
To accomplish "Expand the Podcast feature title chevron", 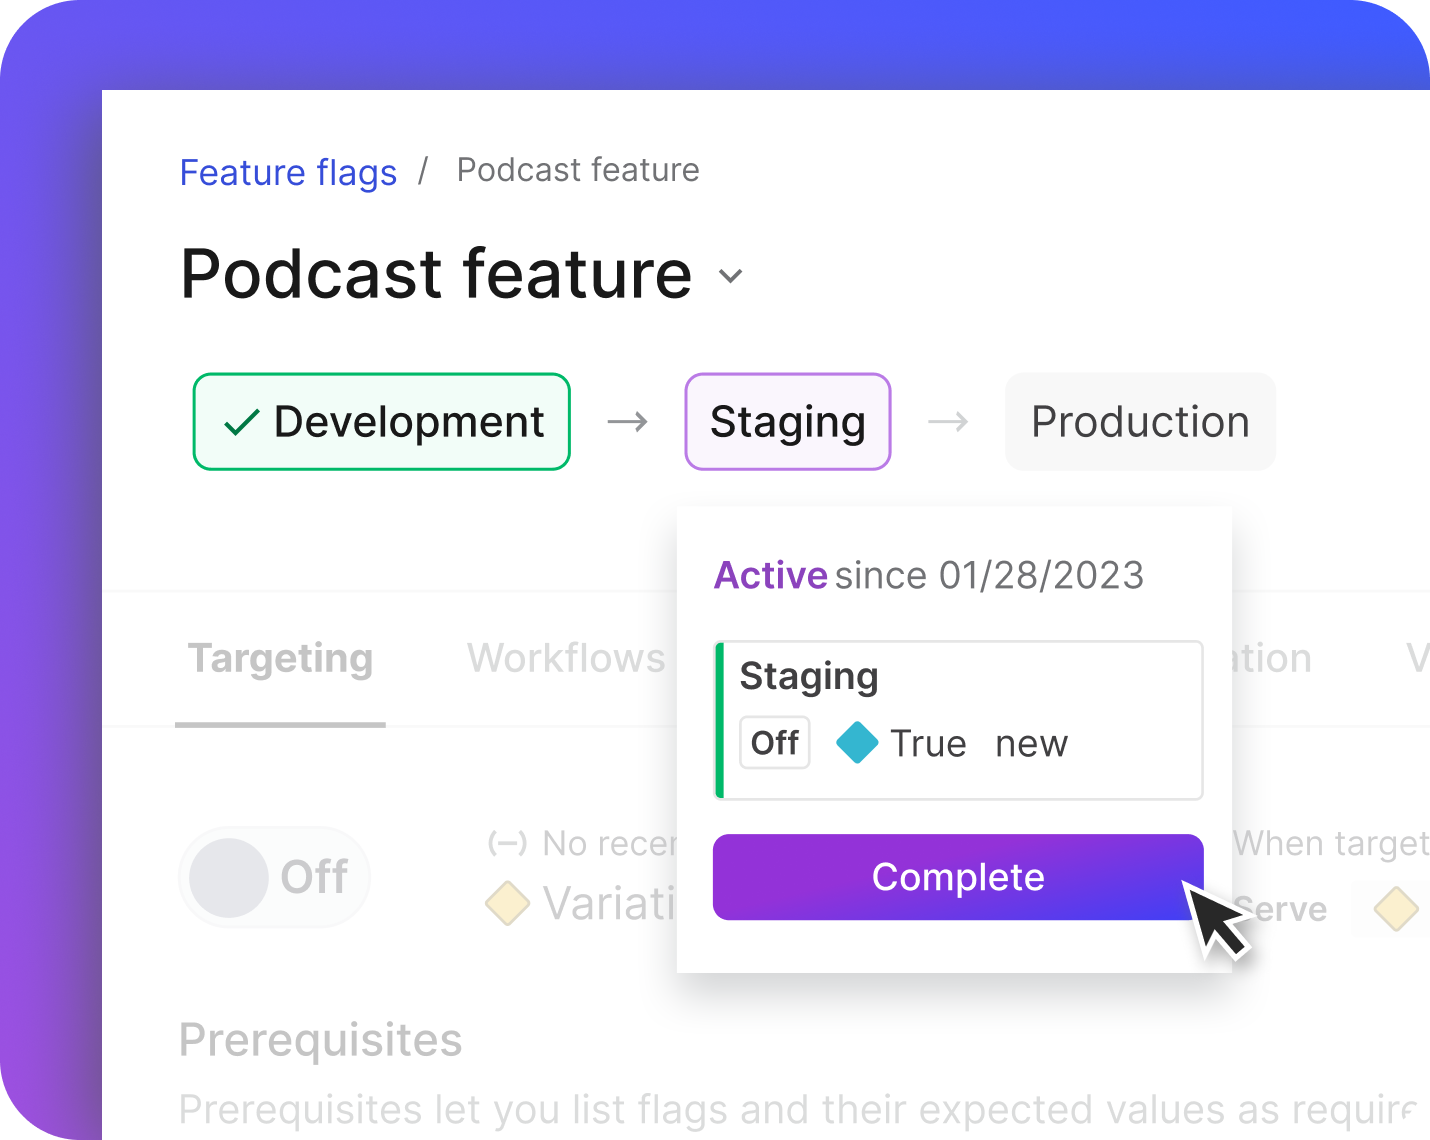I will (731, 276).
